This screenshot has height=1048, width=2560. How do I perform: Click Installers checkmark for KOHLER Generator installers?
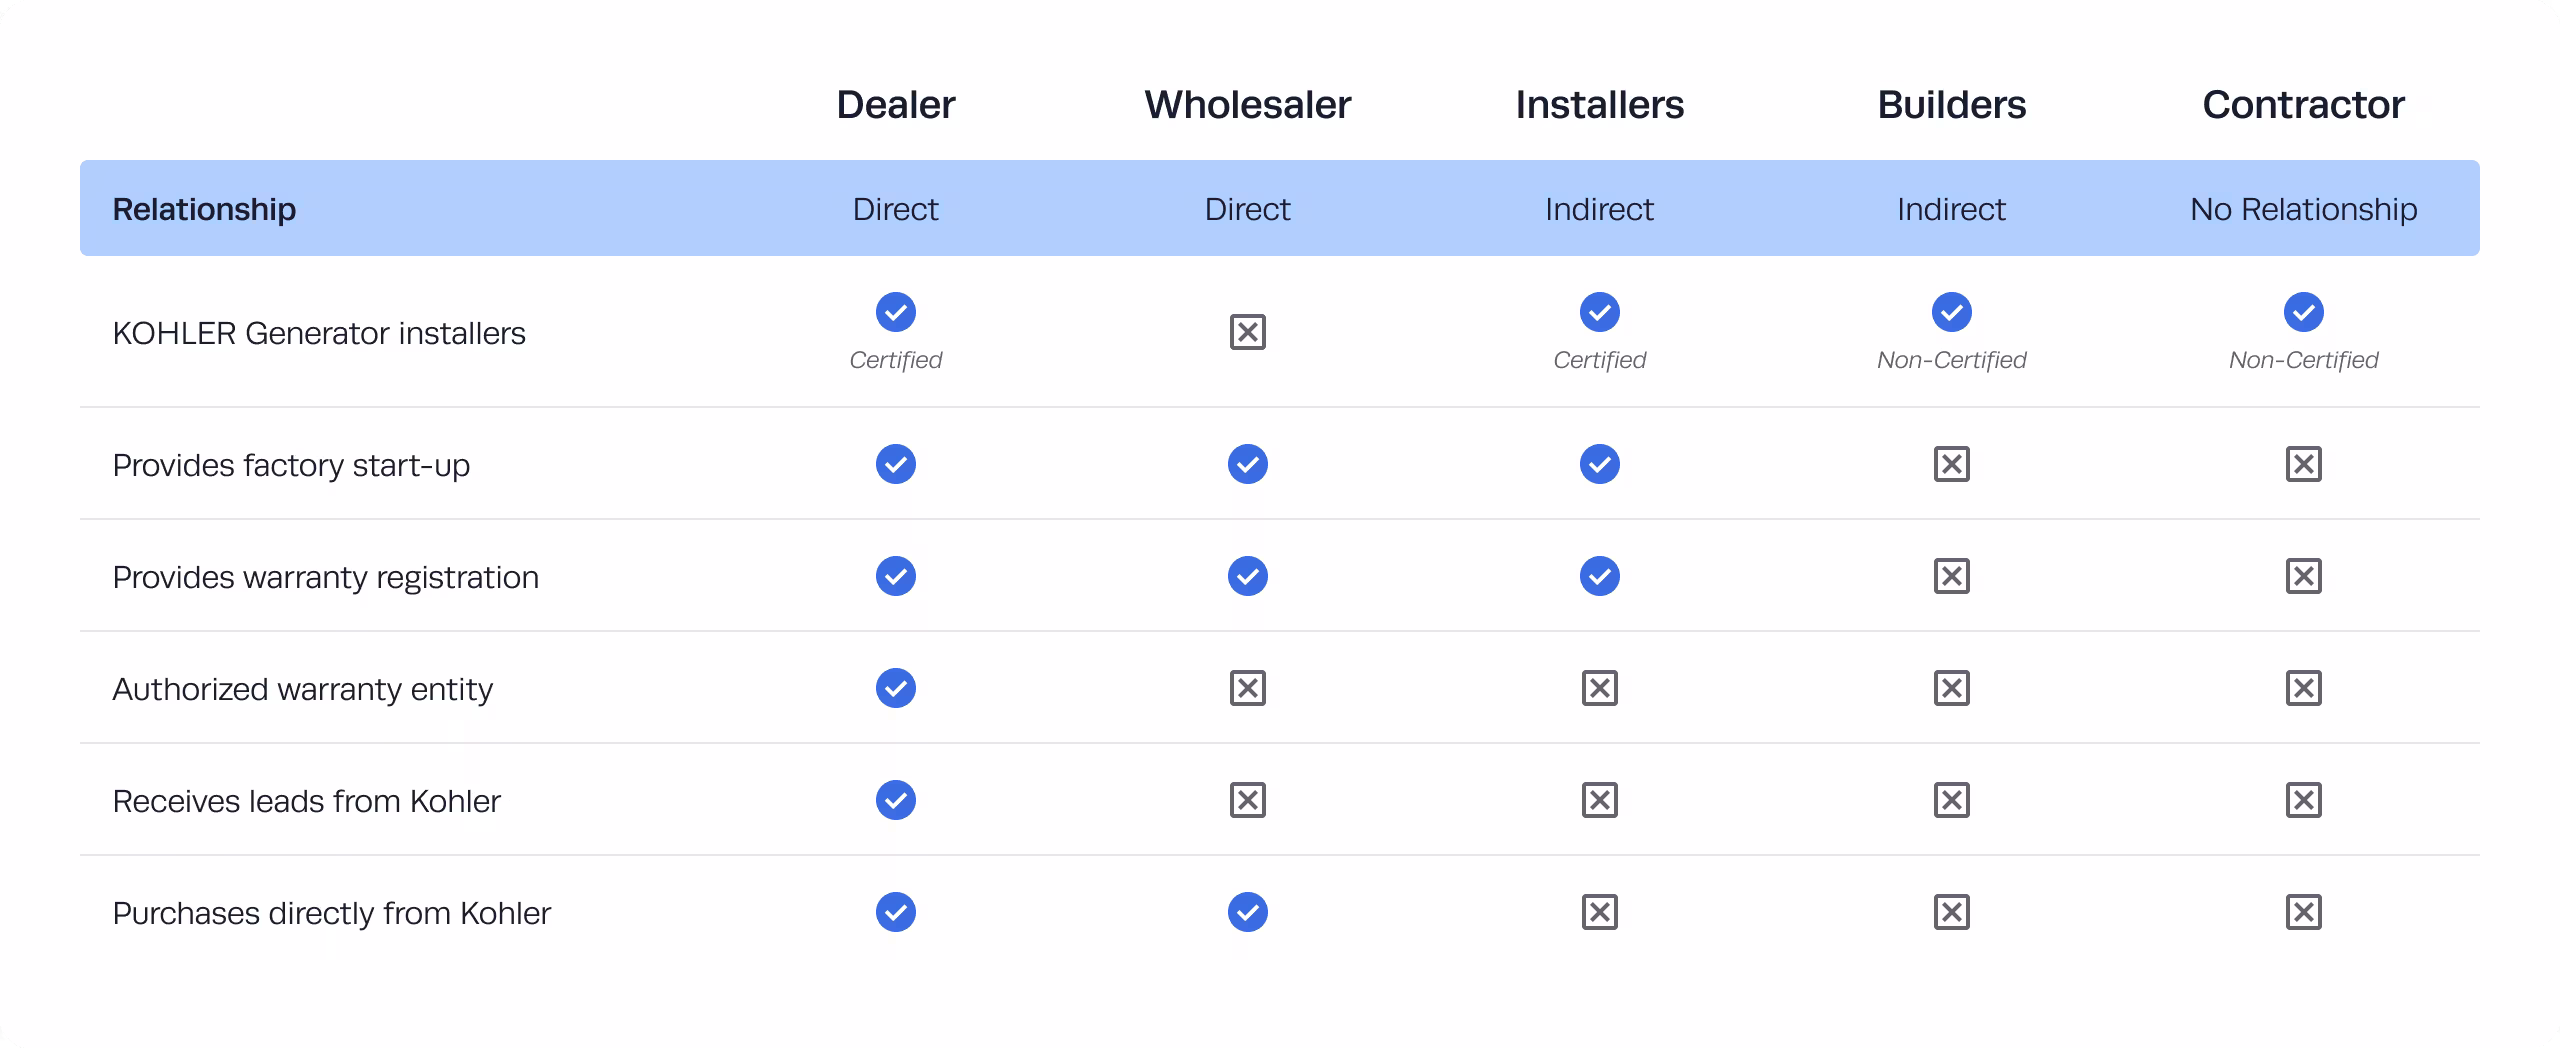pyautogui.click(x=1600, y=312)
